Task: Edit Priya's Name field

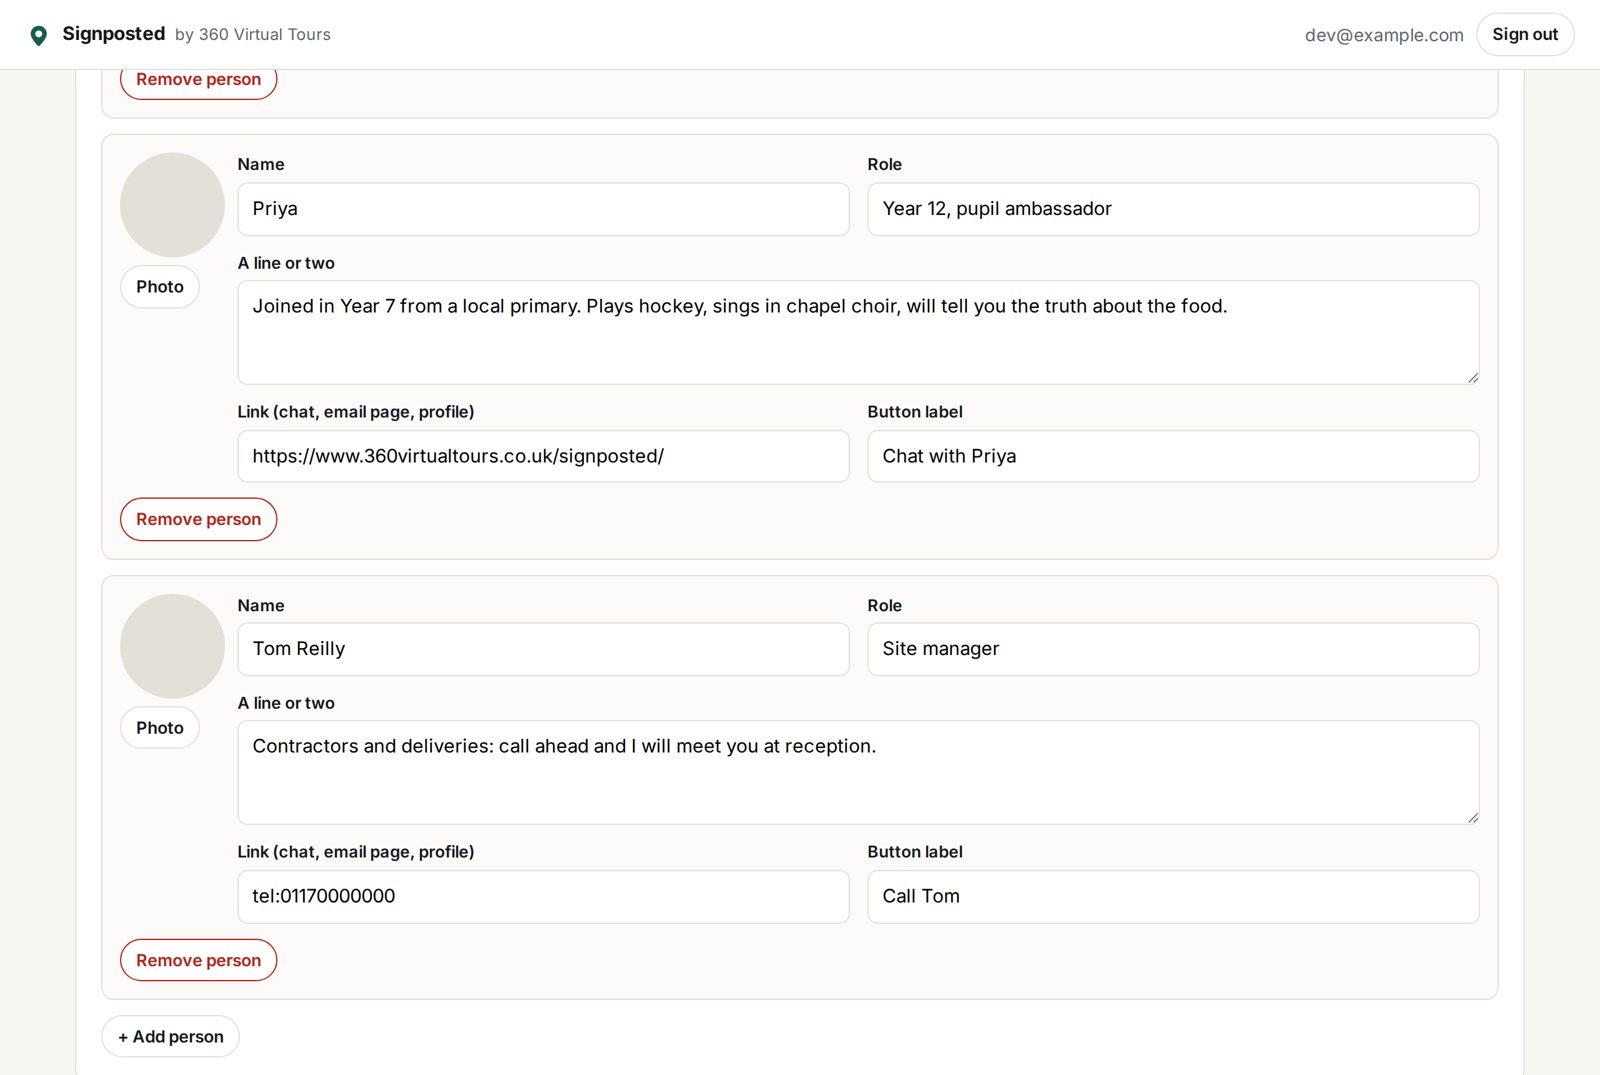Action: click(543, 209)
